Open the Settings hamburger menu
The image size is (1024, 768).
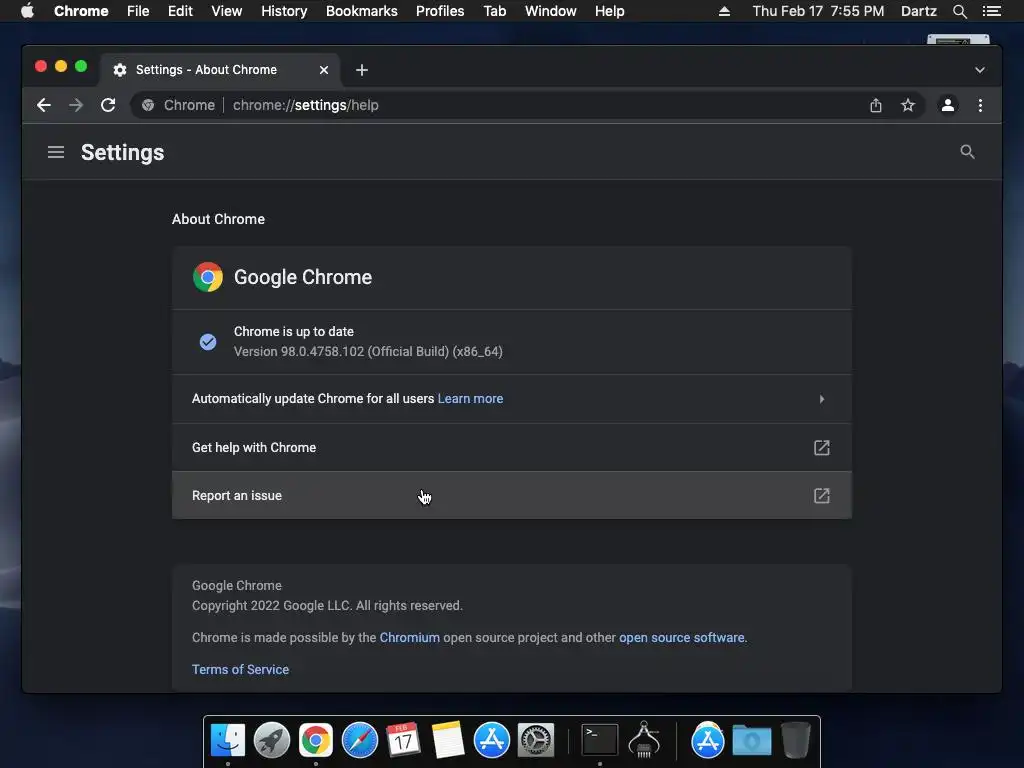pyautogui.click(x=56, y=152)
